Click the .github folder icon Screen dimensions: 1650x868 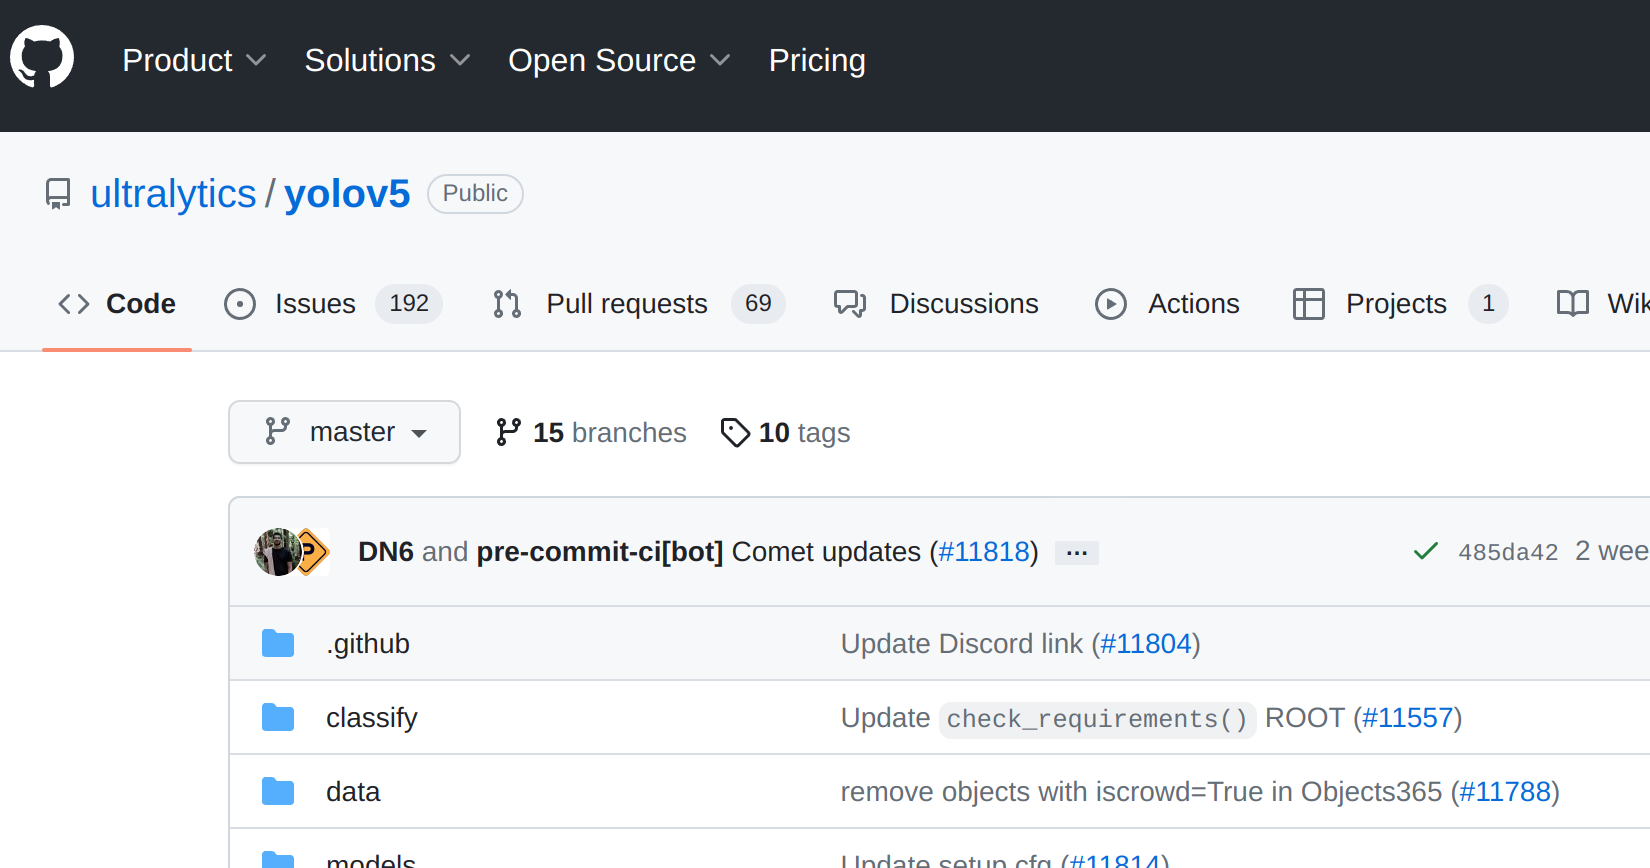pos(278,644)
